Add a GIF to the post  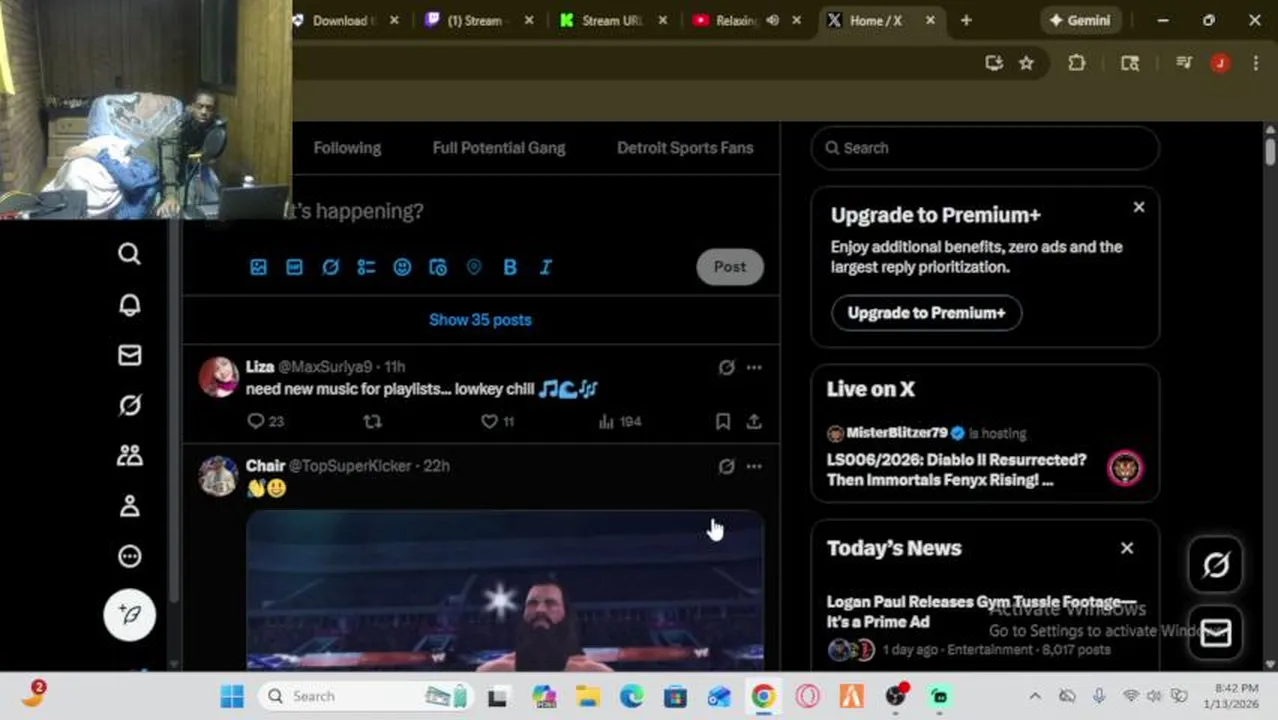294,267
